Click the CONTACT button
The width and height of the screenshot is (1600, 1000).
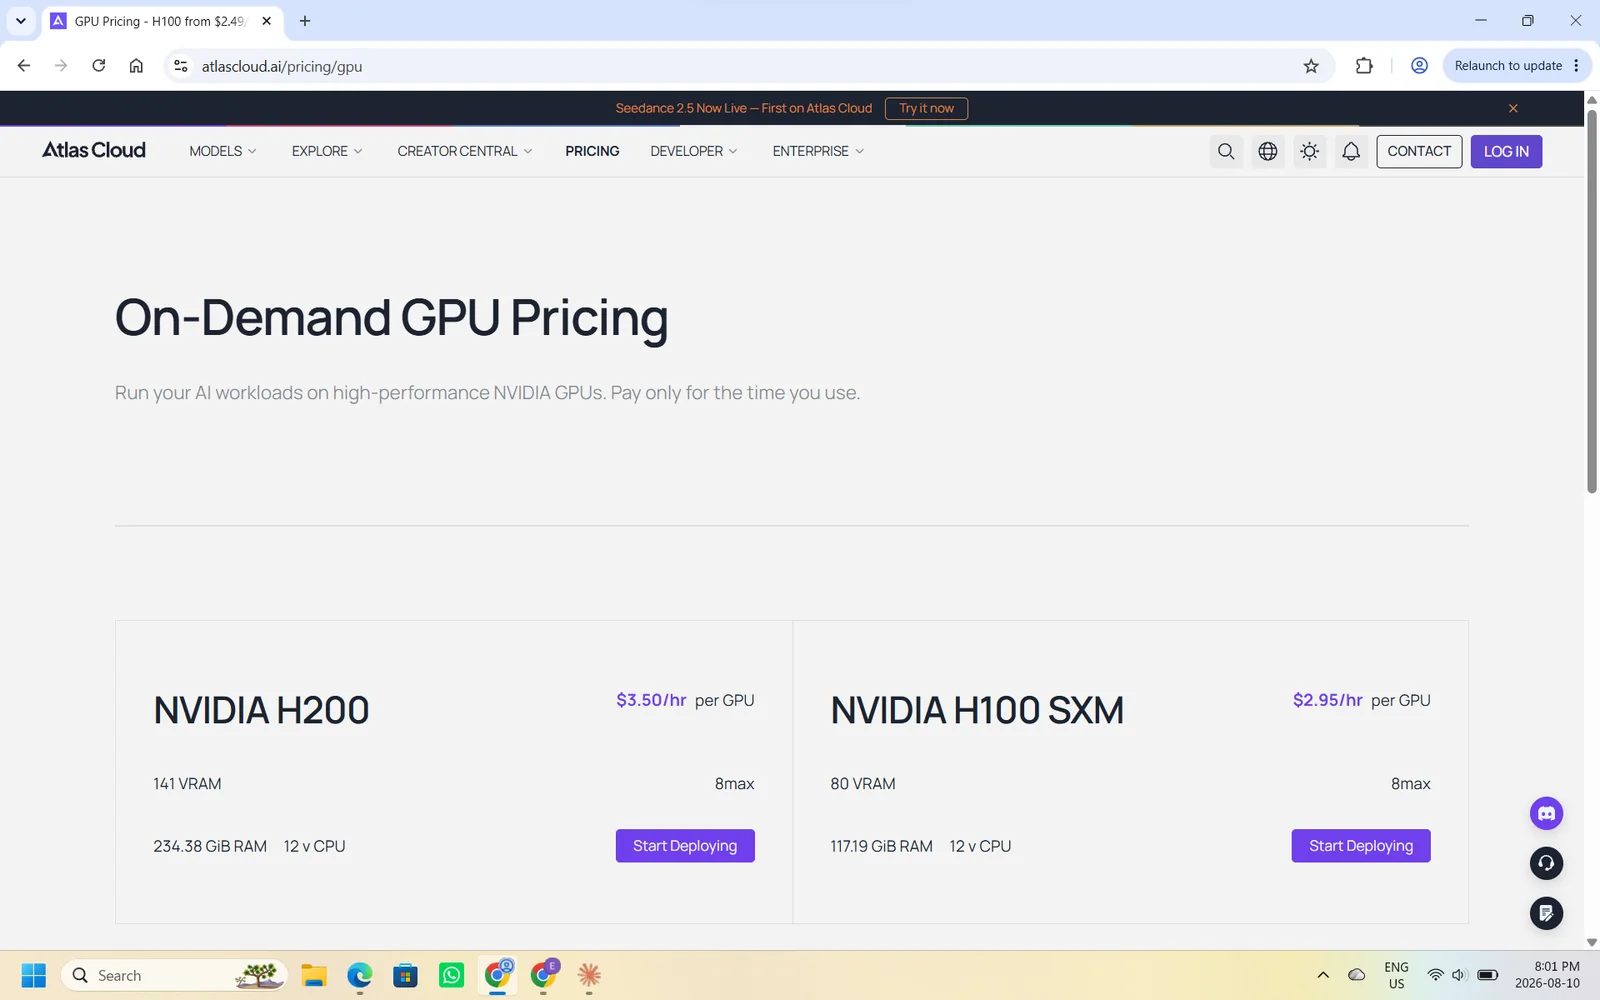coord(1419,151)
